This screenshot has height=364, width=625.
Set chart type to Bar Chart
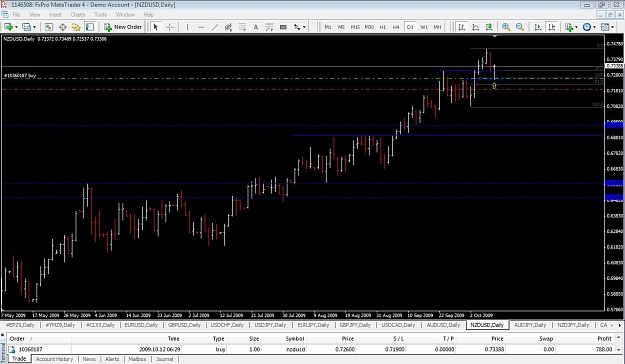[462, 27]
